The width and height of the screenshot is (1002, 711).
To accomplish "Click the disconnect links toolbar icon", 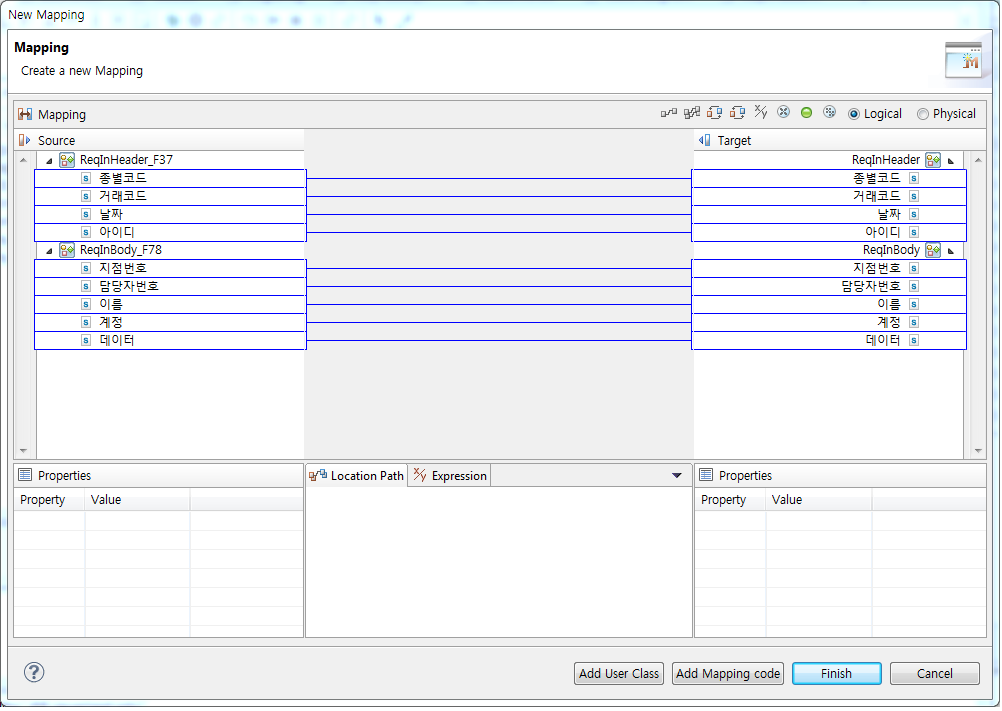I will tap(784, 113).
